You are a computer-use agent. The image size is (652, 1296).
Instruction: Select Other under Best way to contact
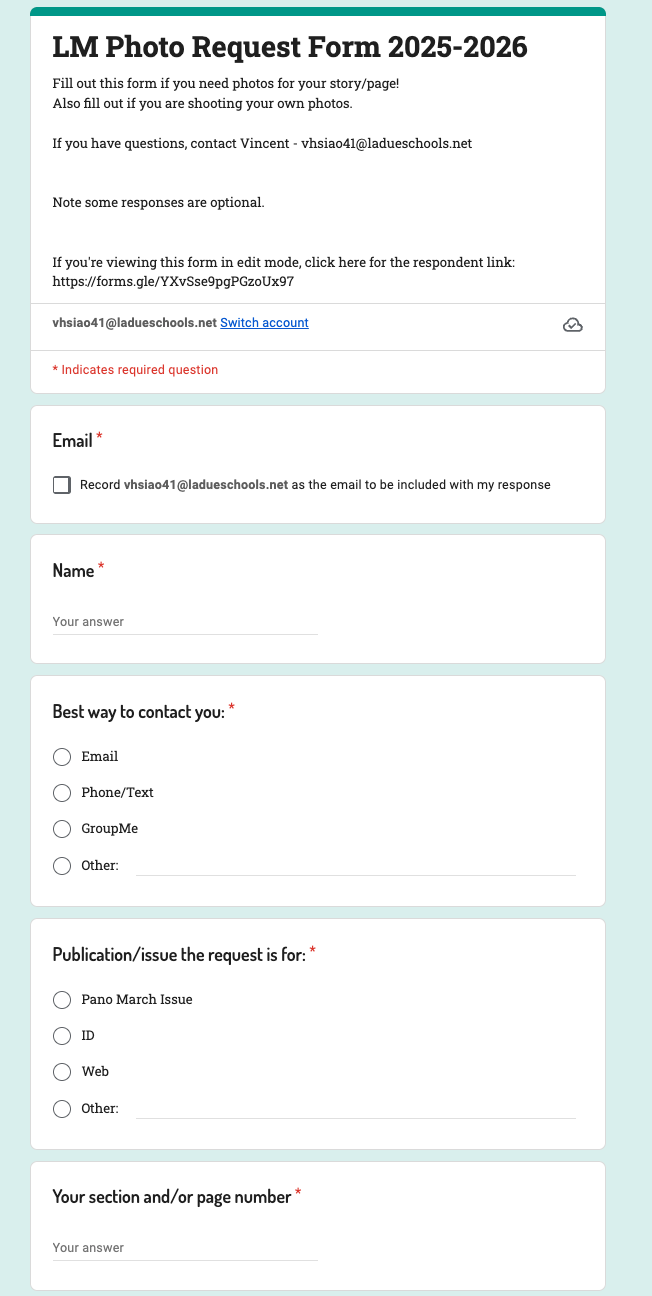(x=62, y=865)
